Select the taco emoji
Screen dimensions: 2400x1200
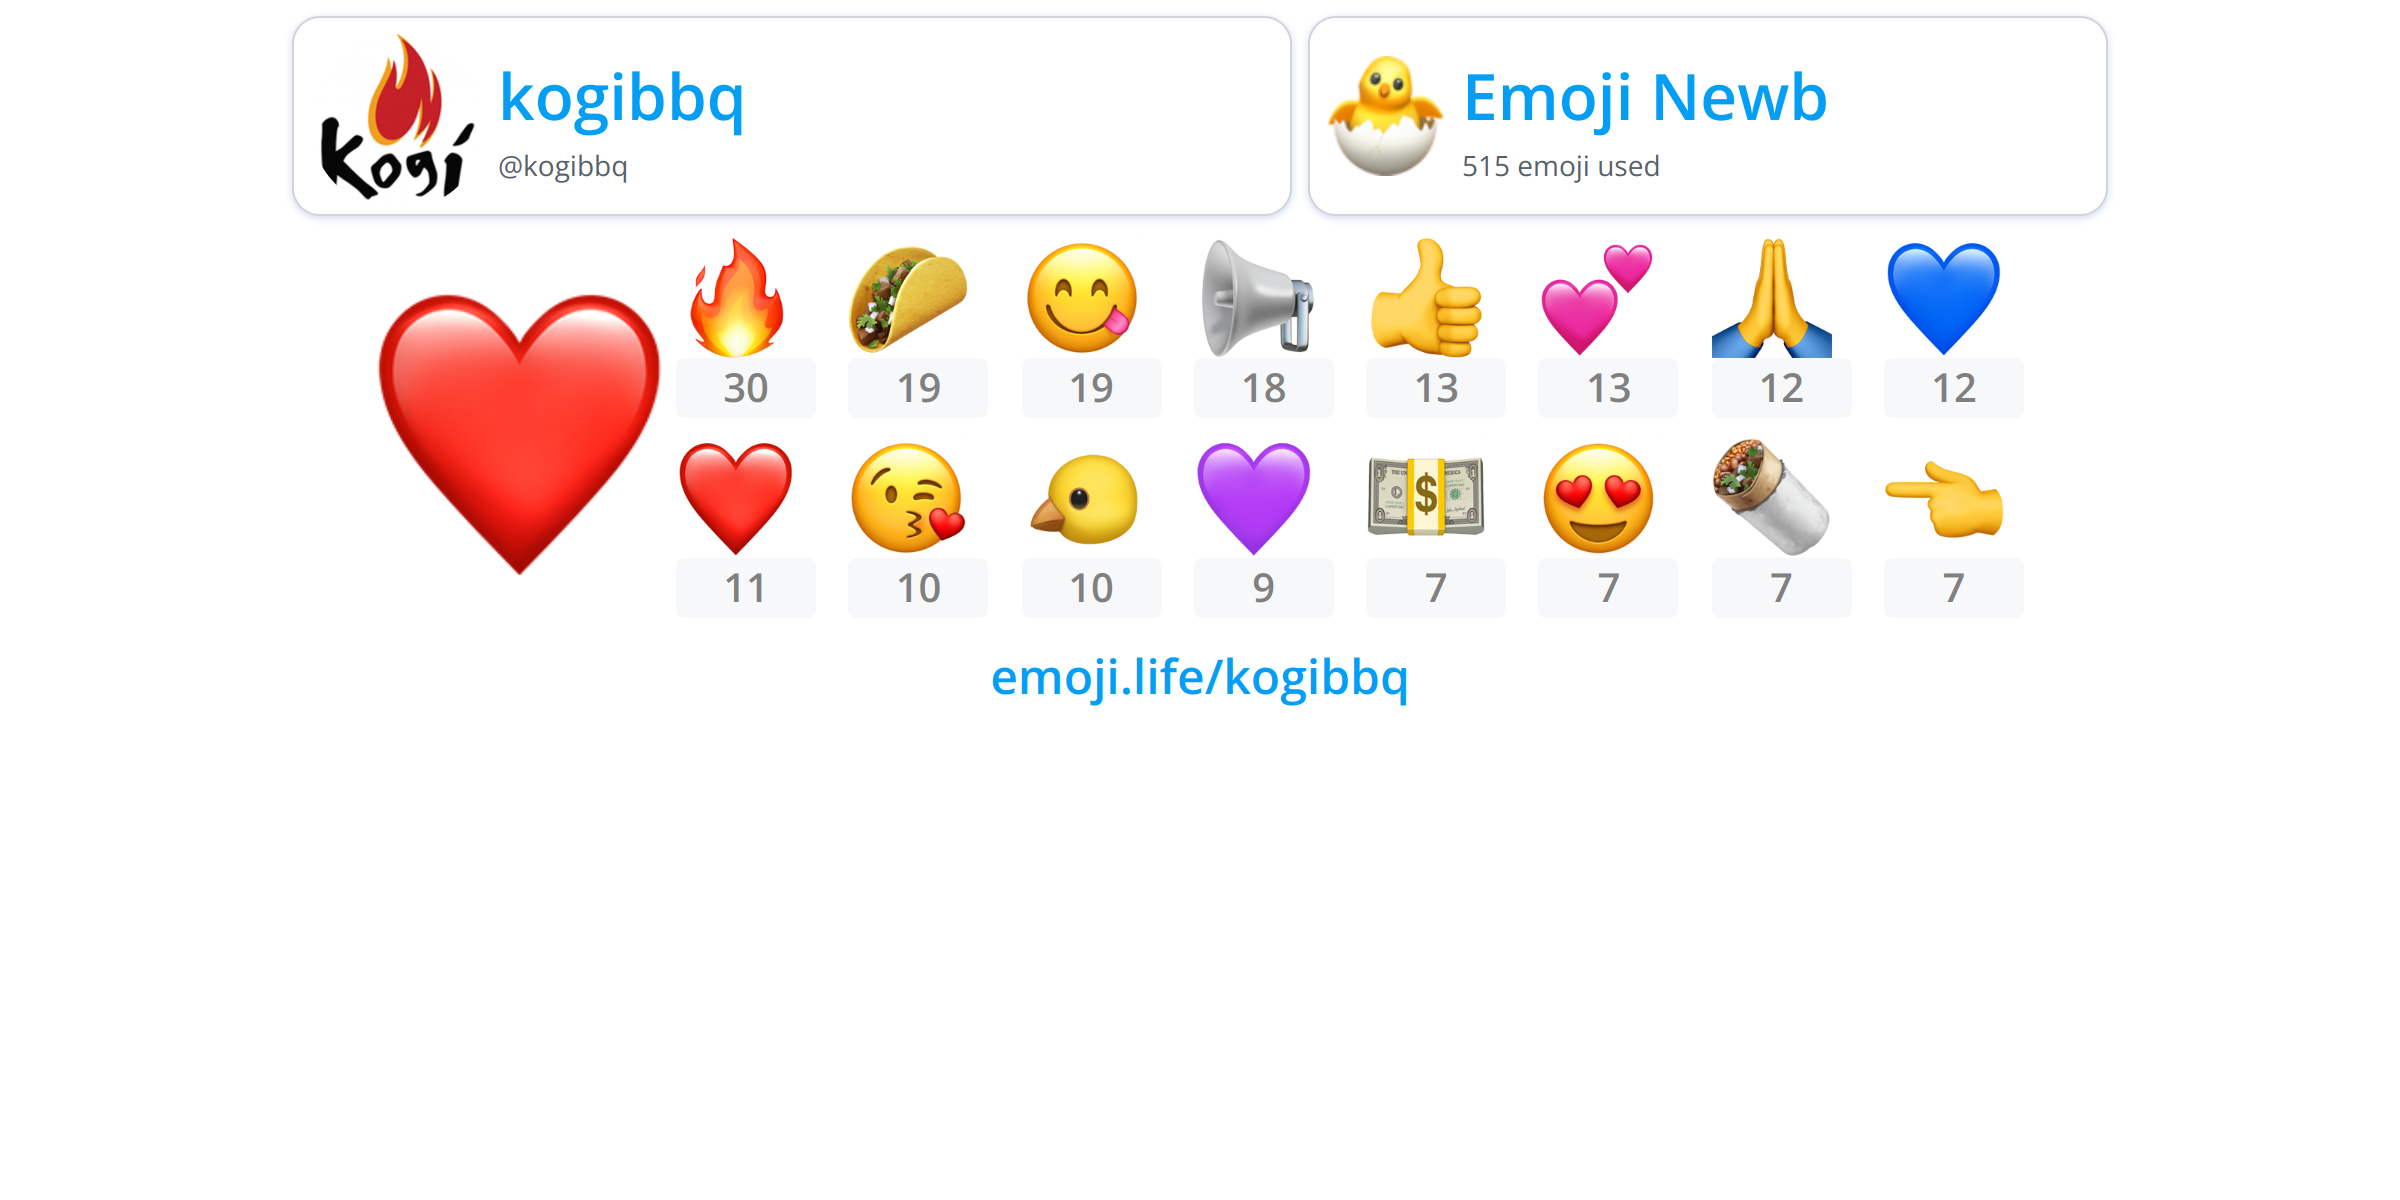click(908, 298)
